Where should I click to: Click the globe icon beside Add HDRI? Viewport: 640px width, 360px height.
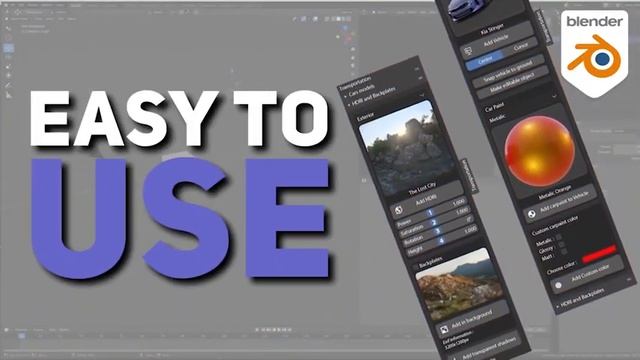[399, 210]
